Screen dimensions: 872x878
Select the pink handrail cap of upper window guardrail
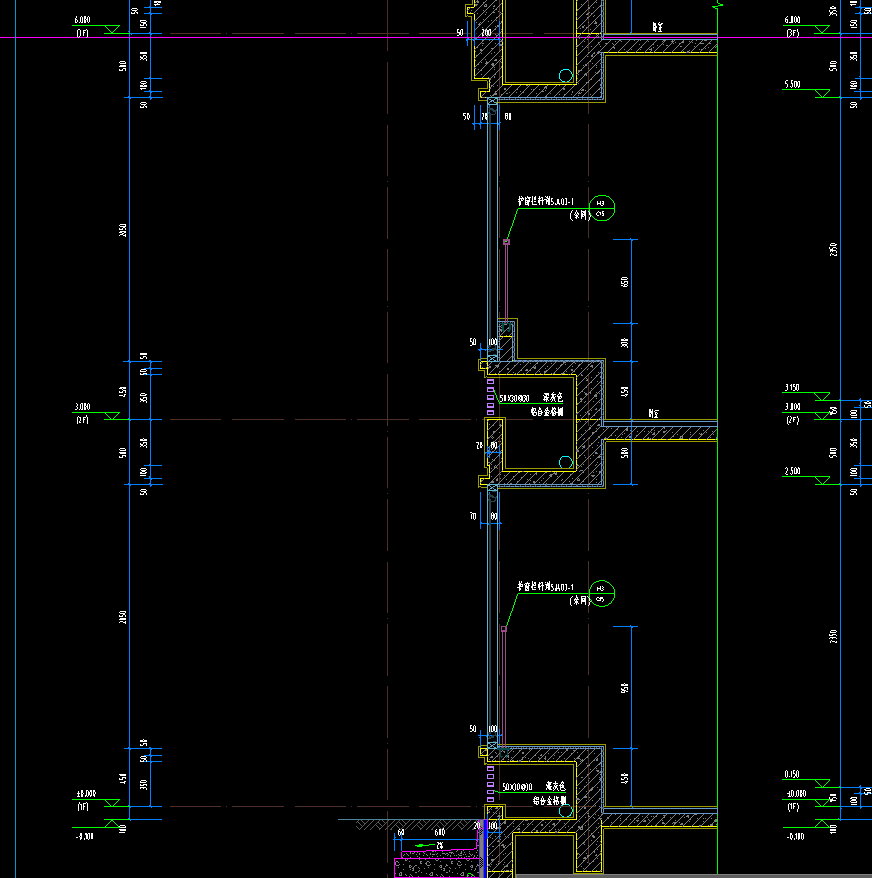click(506, 242)
